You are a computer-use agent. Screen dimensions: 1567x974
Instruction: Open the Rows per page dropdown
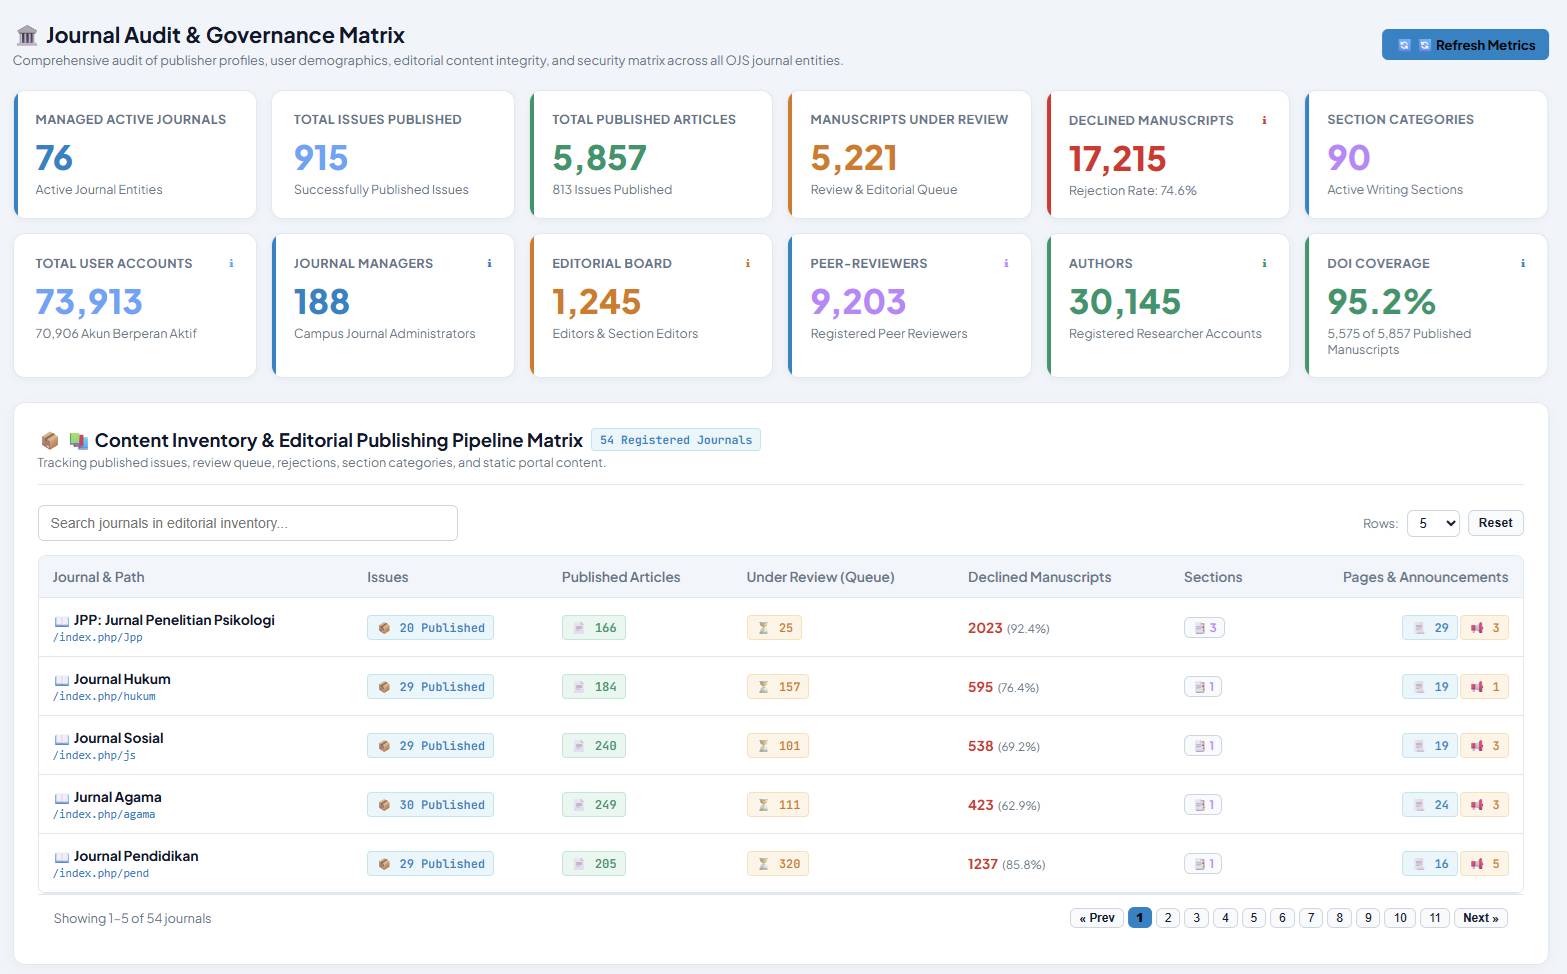tap(1433, 523)
